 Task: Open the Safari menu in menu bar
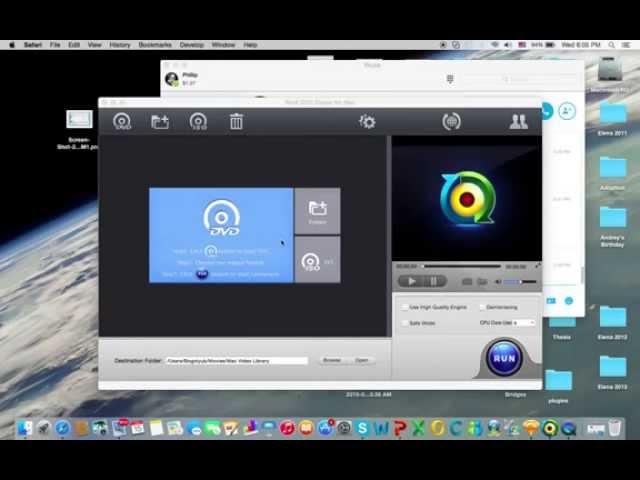(x=33, y=45)
